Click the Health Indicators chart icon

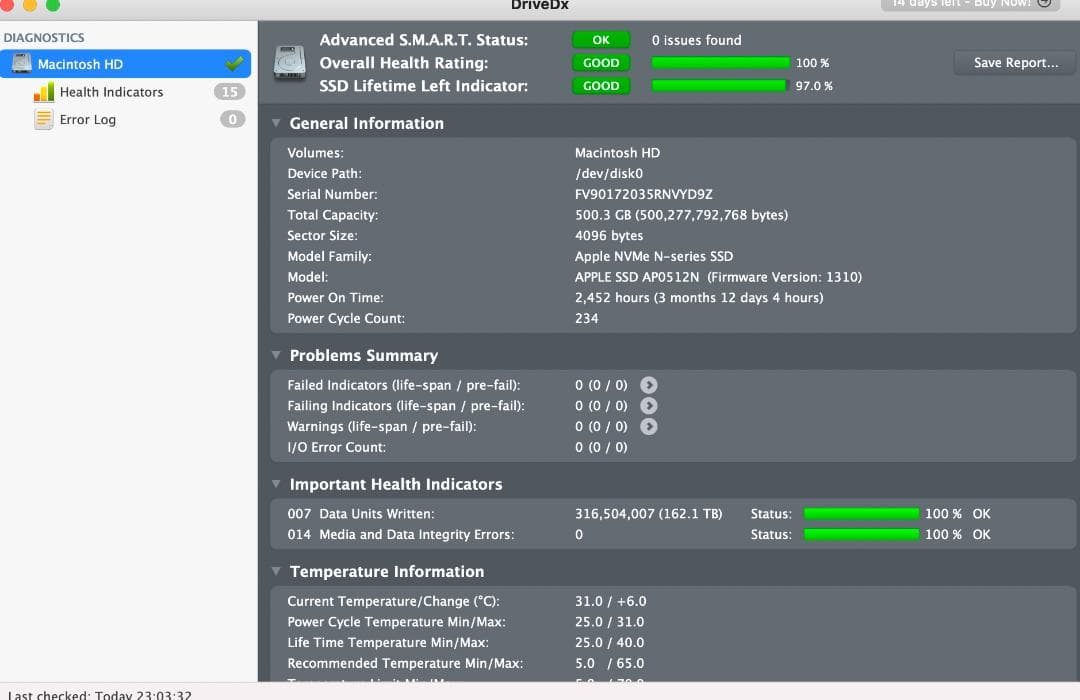(44, 91)
